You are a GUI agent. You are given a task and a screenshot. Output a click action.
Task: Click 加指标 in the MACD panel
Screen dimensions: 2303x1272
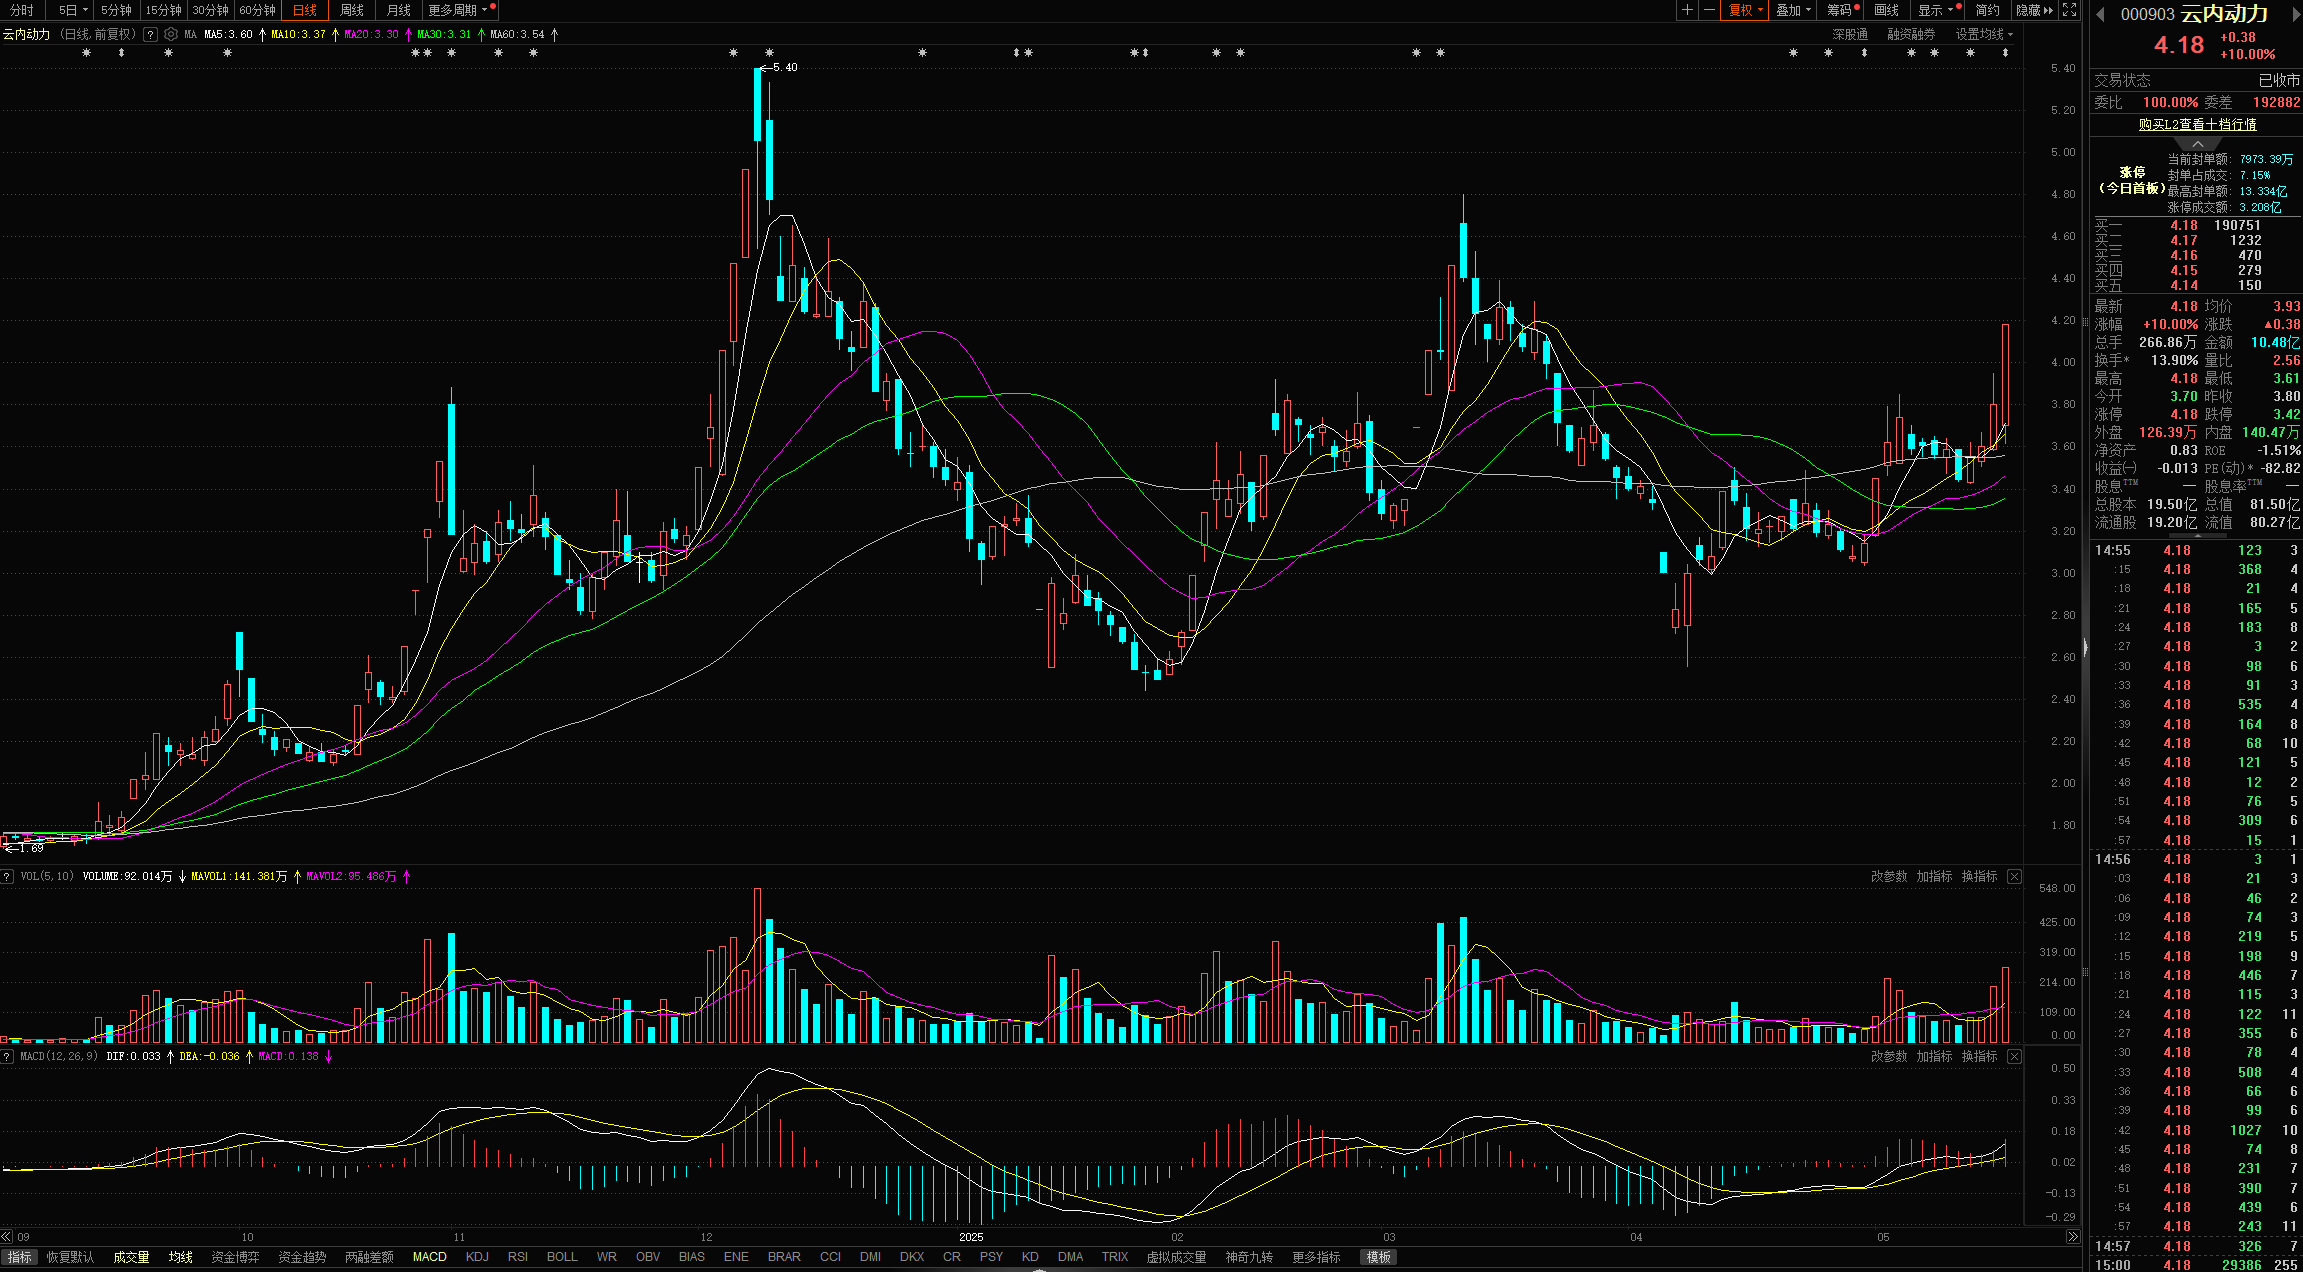(1934, 1057)
